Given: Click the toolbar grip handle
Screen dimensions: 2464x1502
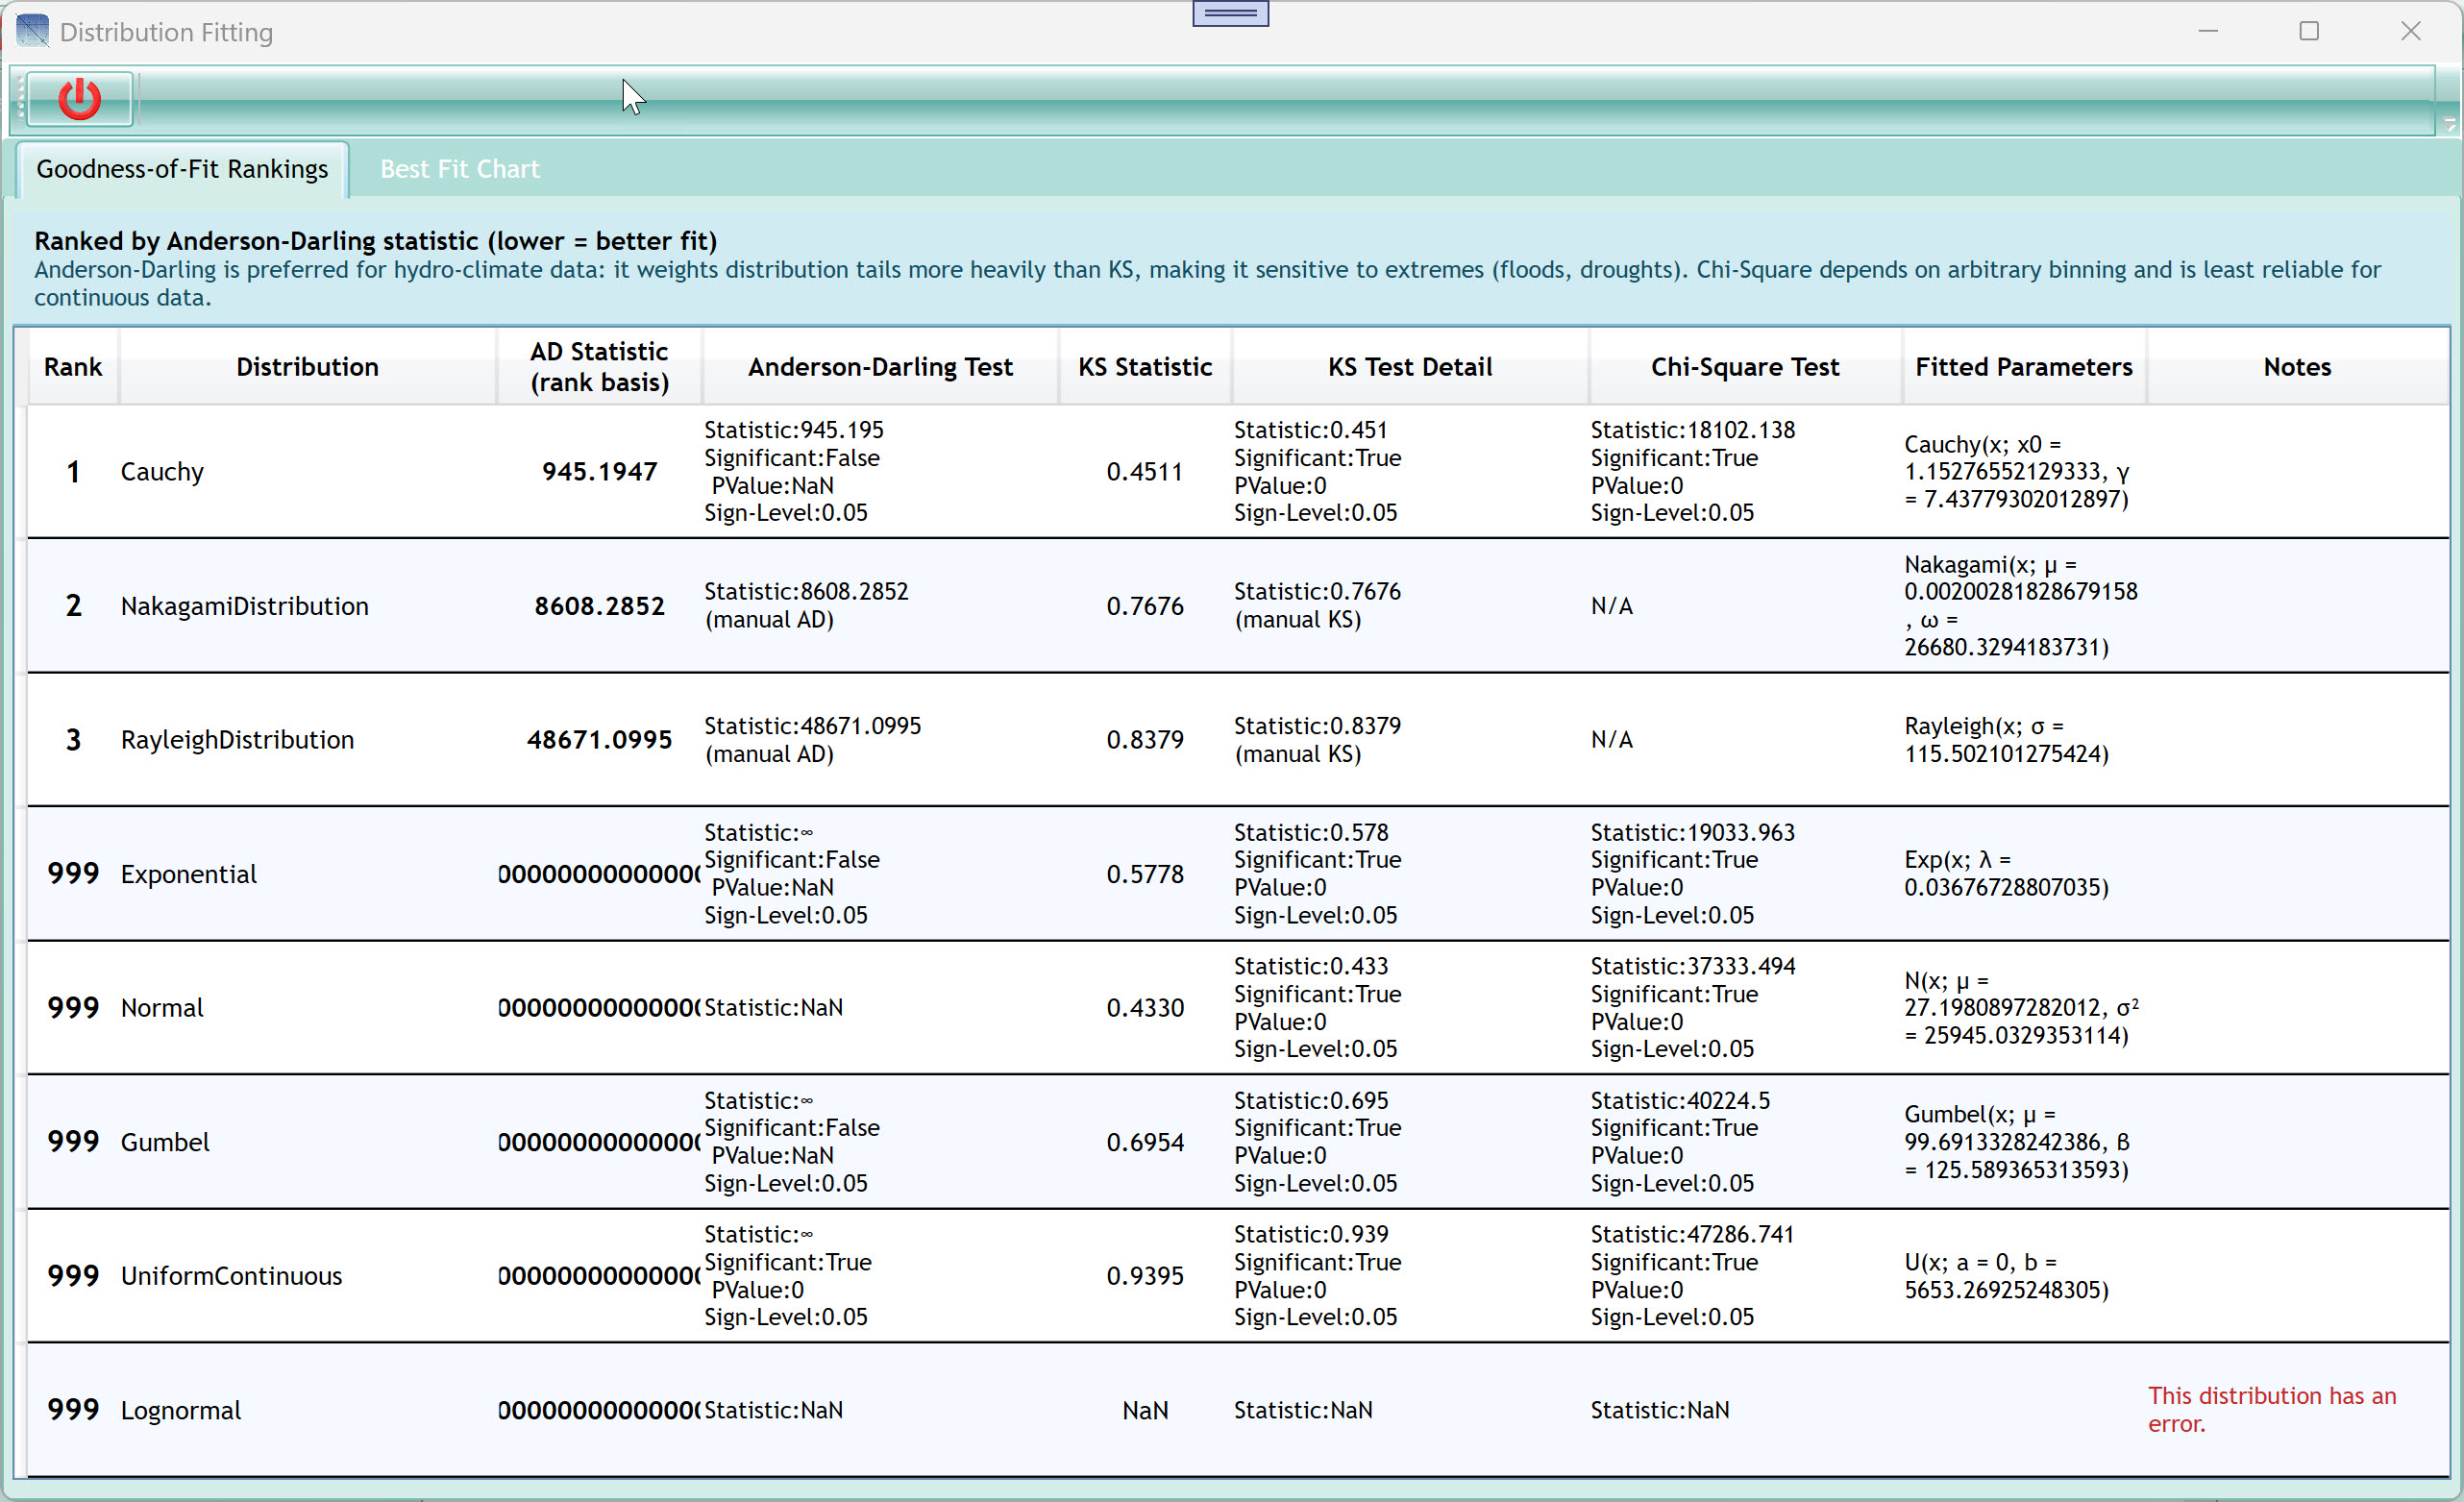Looking at the screenshot, I should pyautogui.click(x=19, y=99).
